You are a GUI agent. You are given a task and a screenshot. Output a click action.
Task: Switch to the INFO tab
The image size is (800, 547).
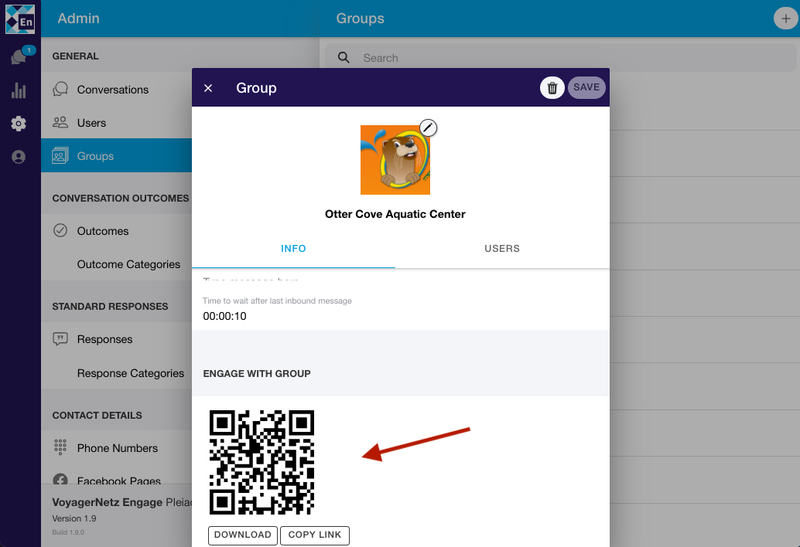click(x=293, y=248)
